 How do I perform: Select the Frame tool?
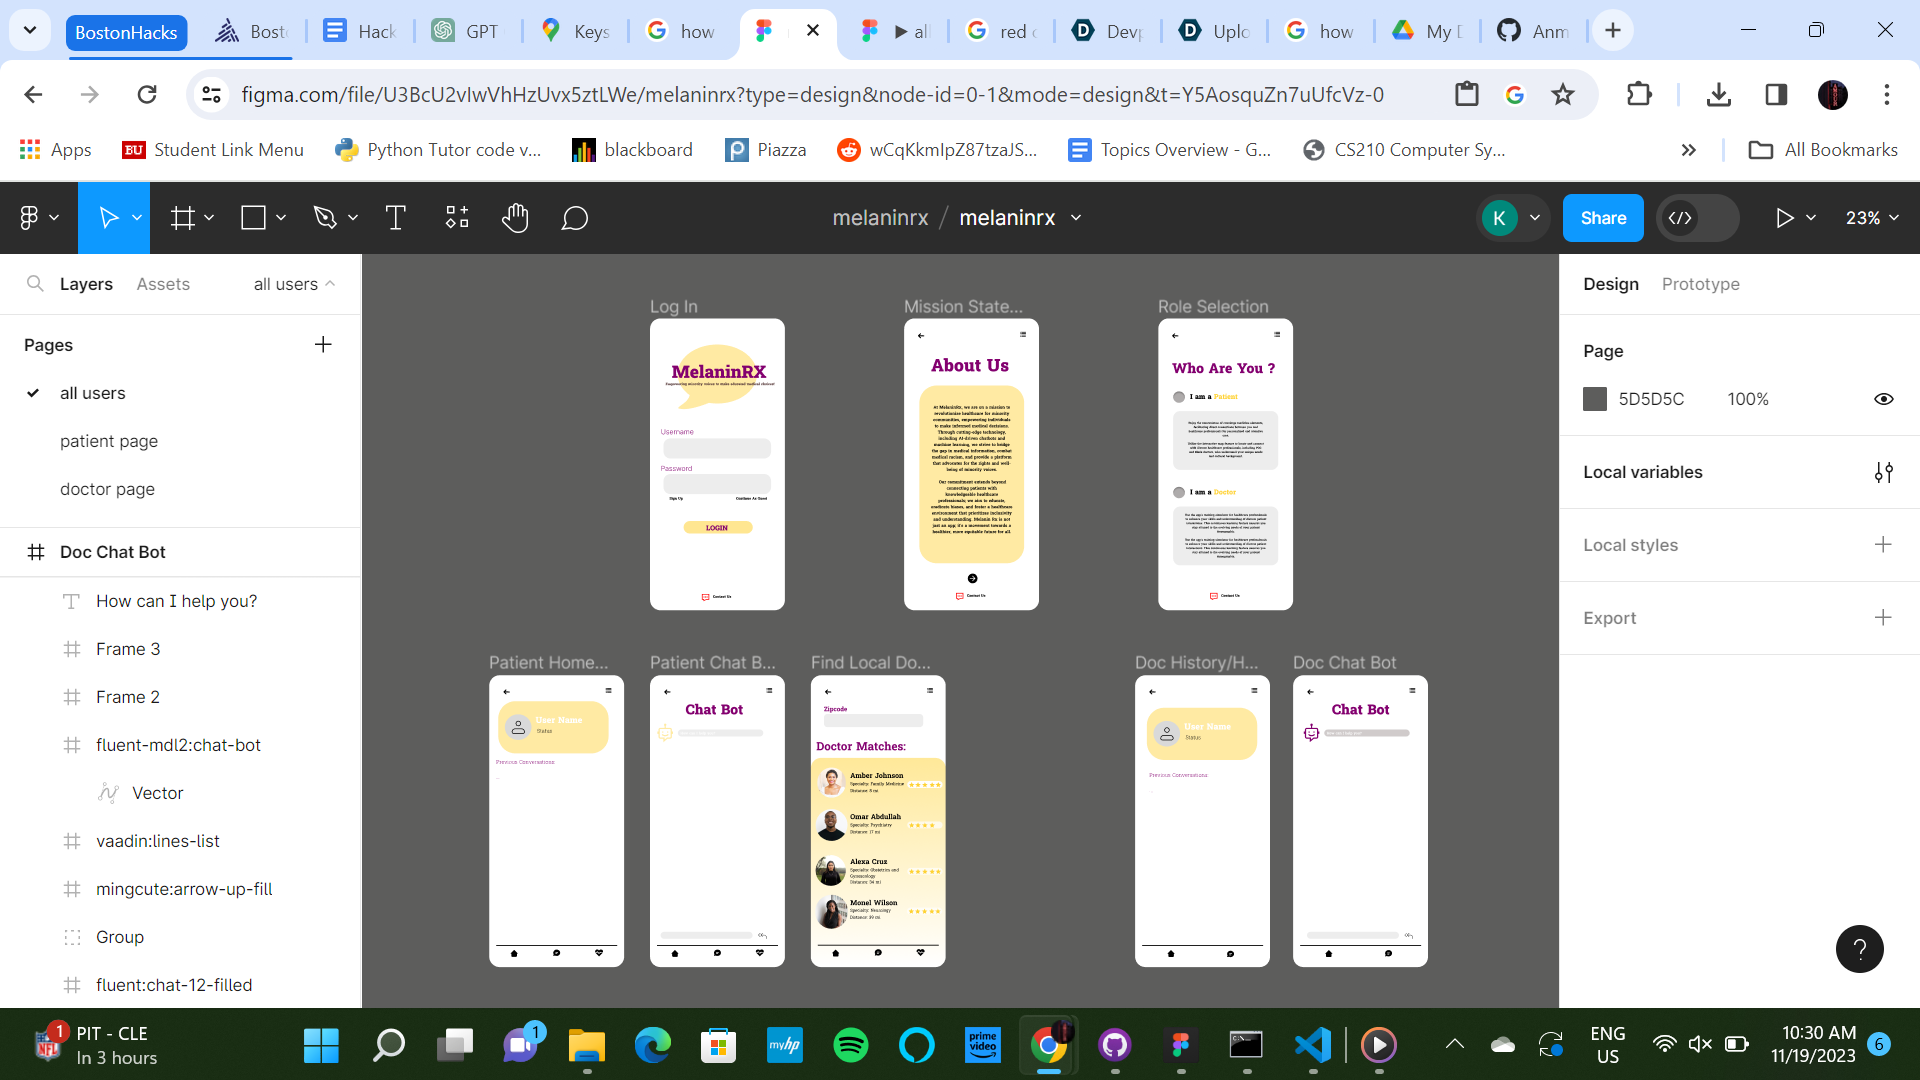[182, 218]
